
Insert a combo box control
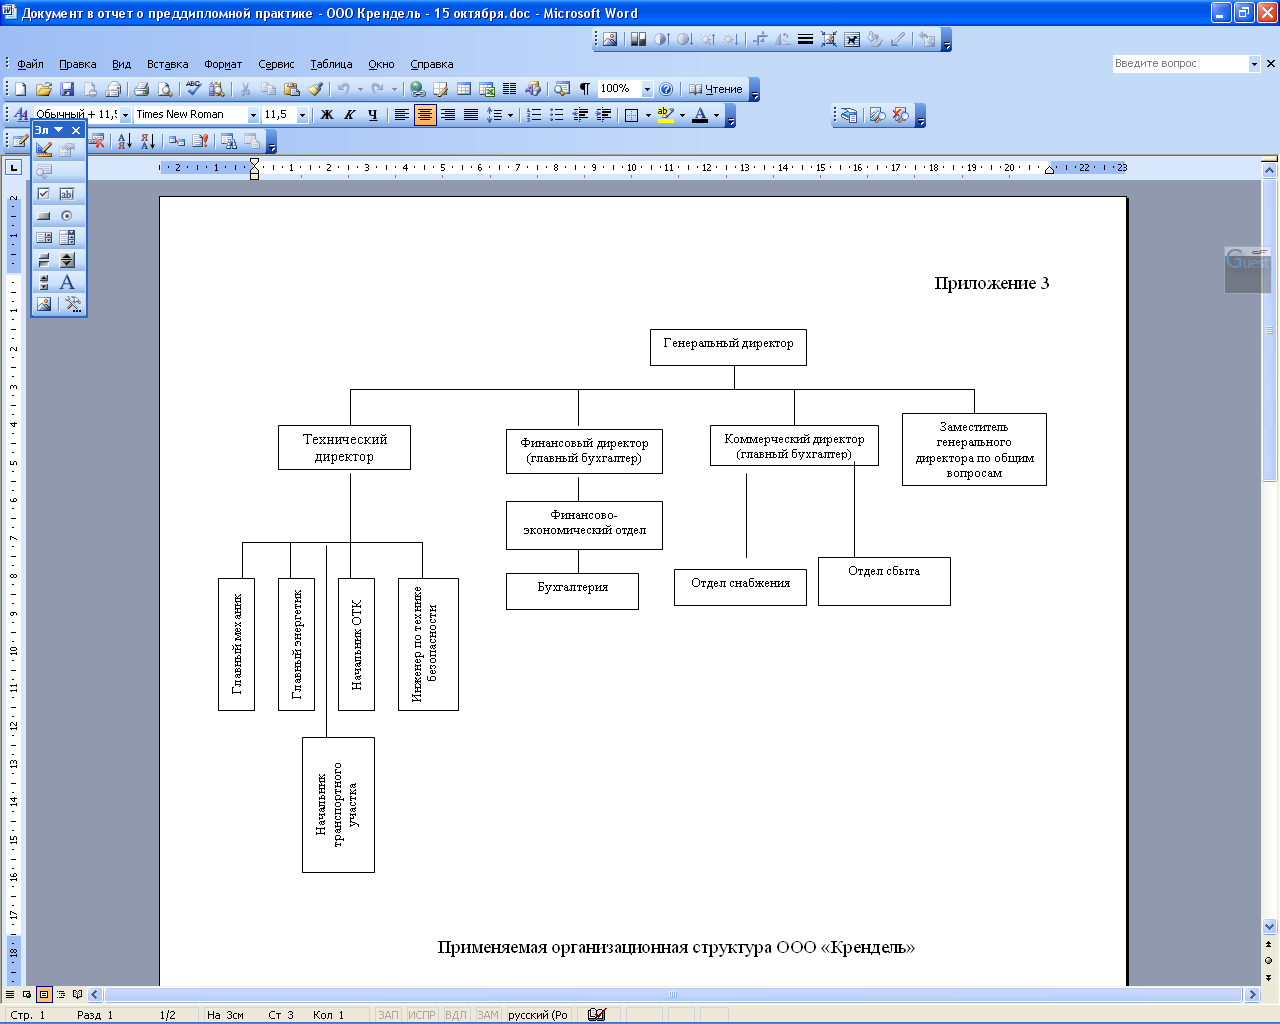[67, 237]
